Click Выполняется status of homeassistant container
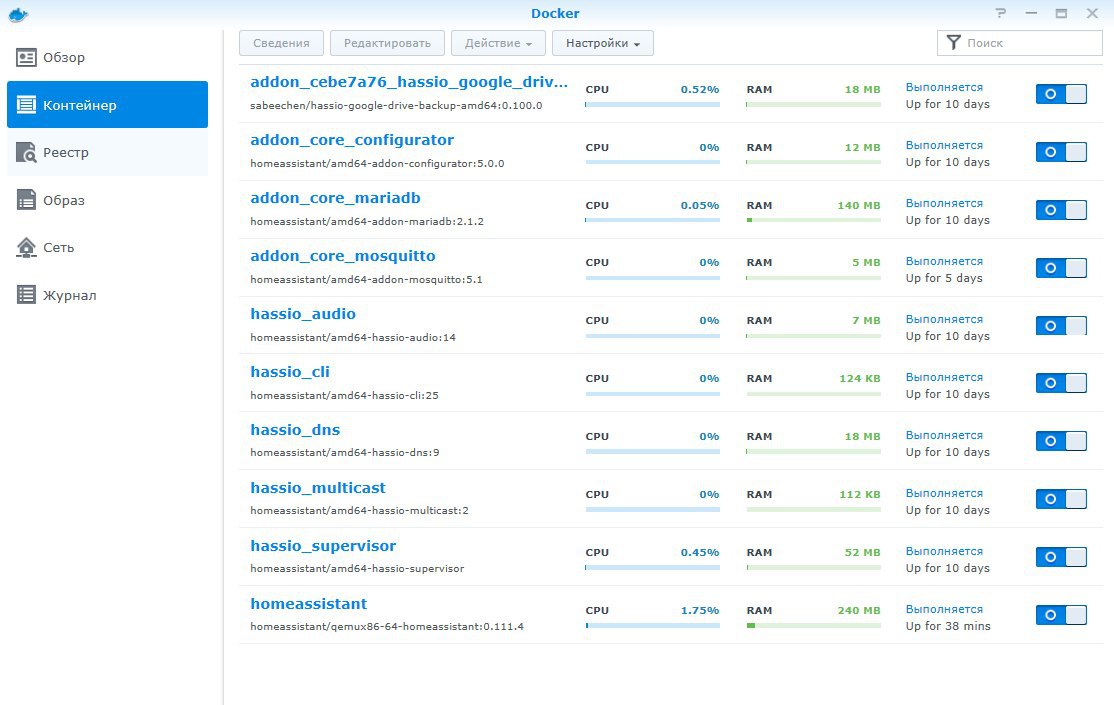This screenshot has height=705, width=1114. (x=944, y=609)
